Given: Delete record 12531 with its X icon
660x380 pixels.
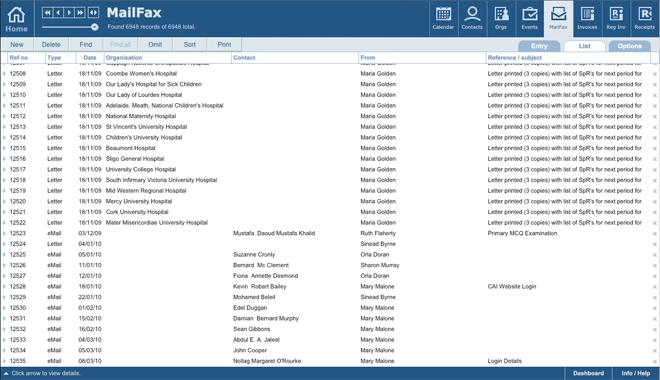Looking at the screenshot, I should tap(655, 319).
